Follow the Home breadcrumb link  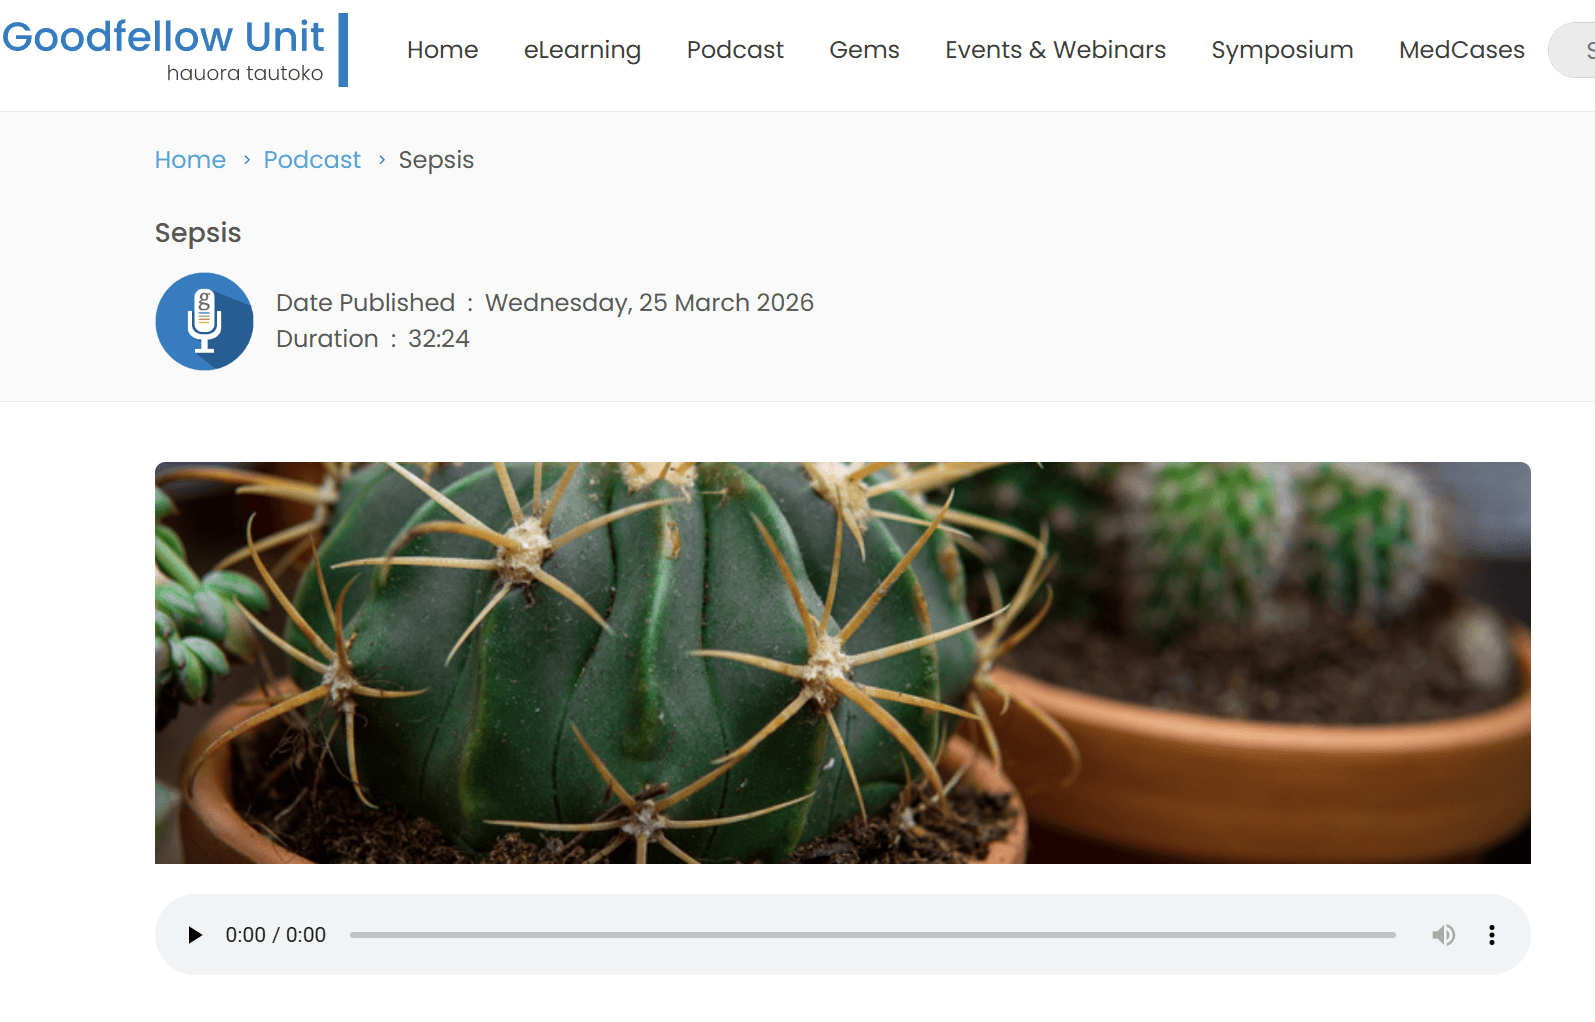tap(190, 160)
